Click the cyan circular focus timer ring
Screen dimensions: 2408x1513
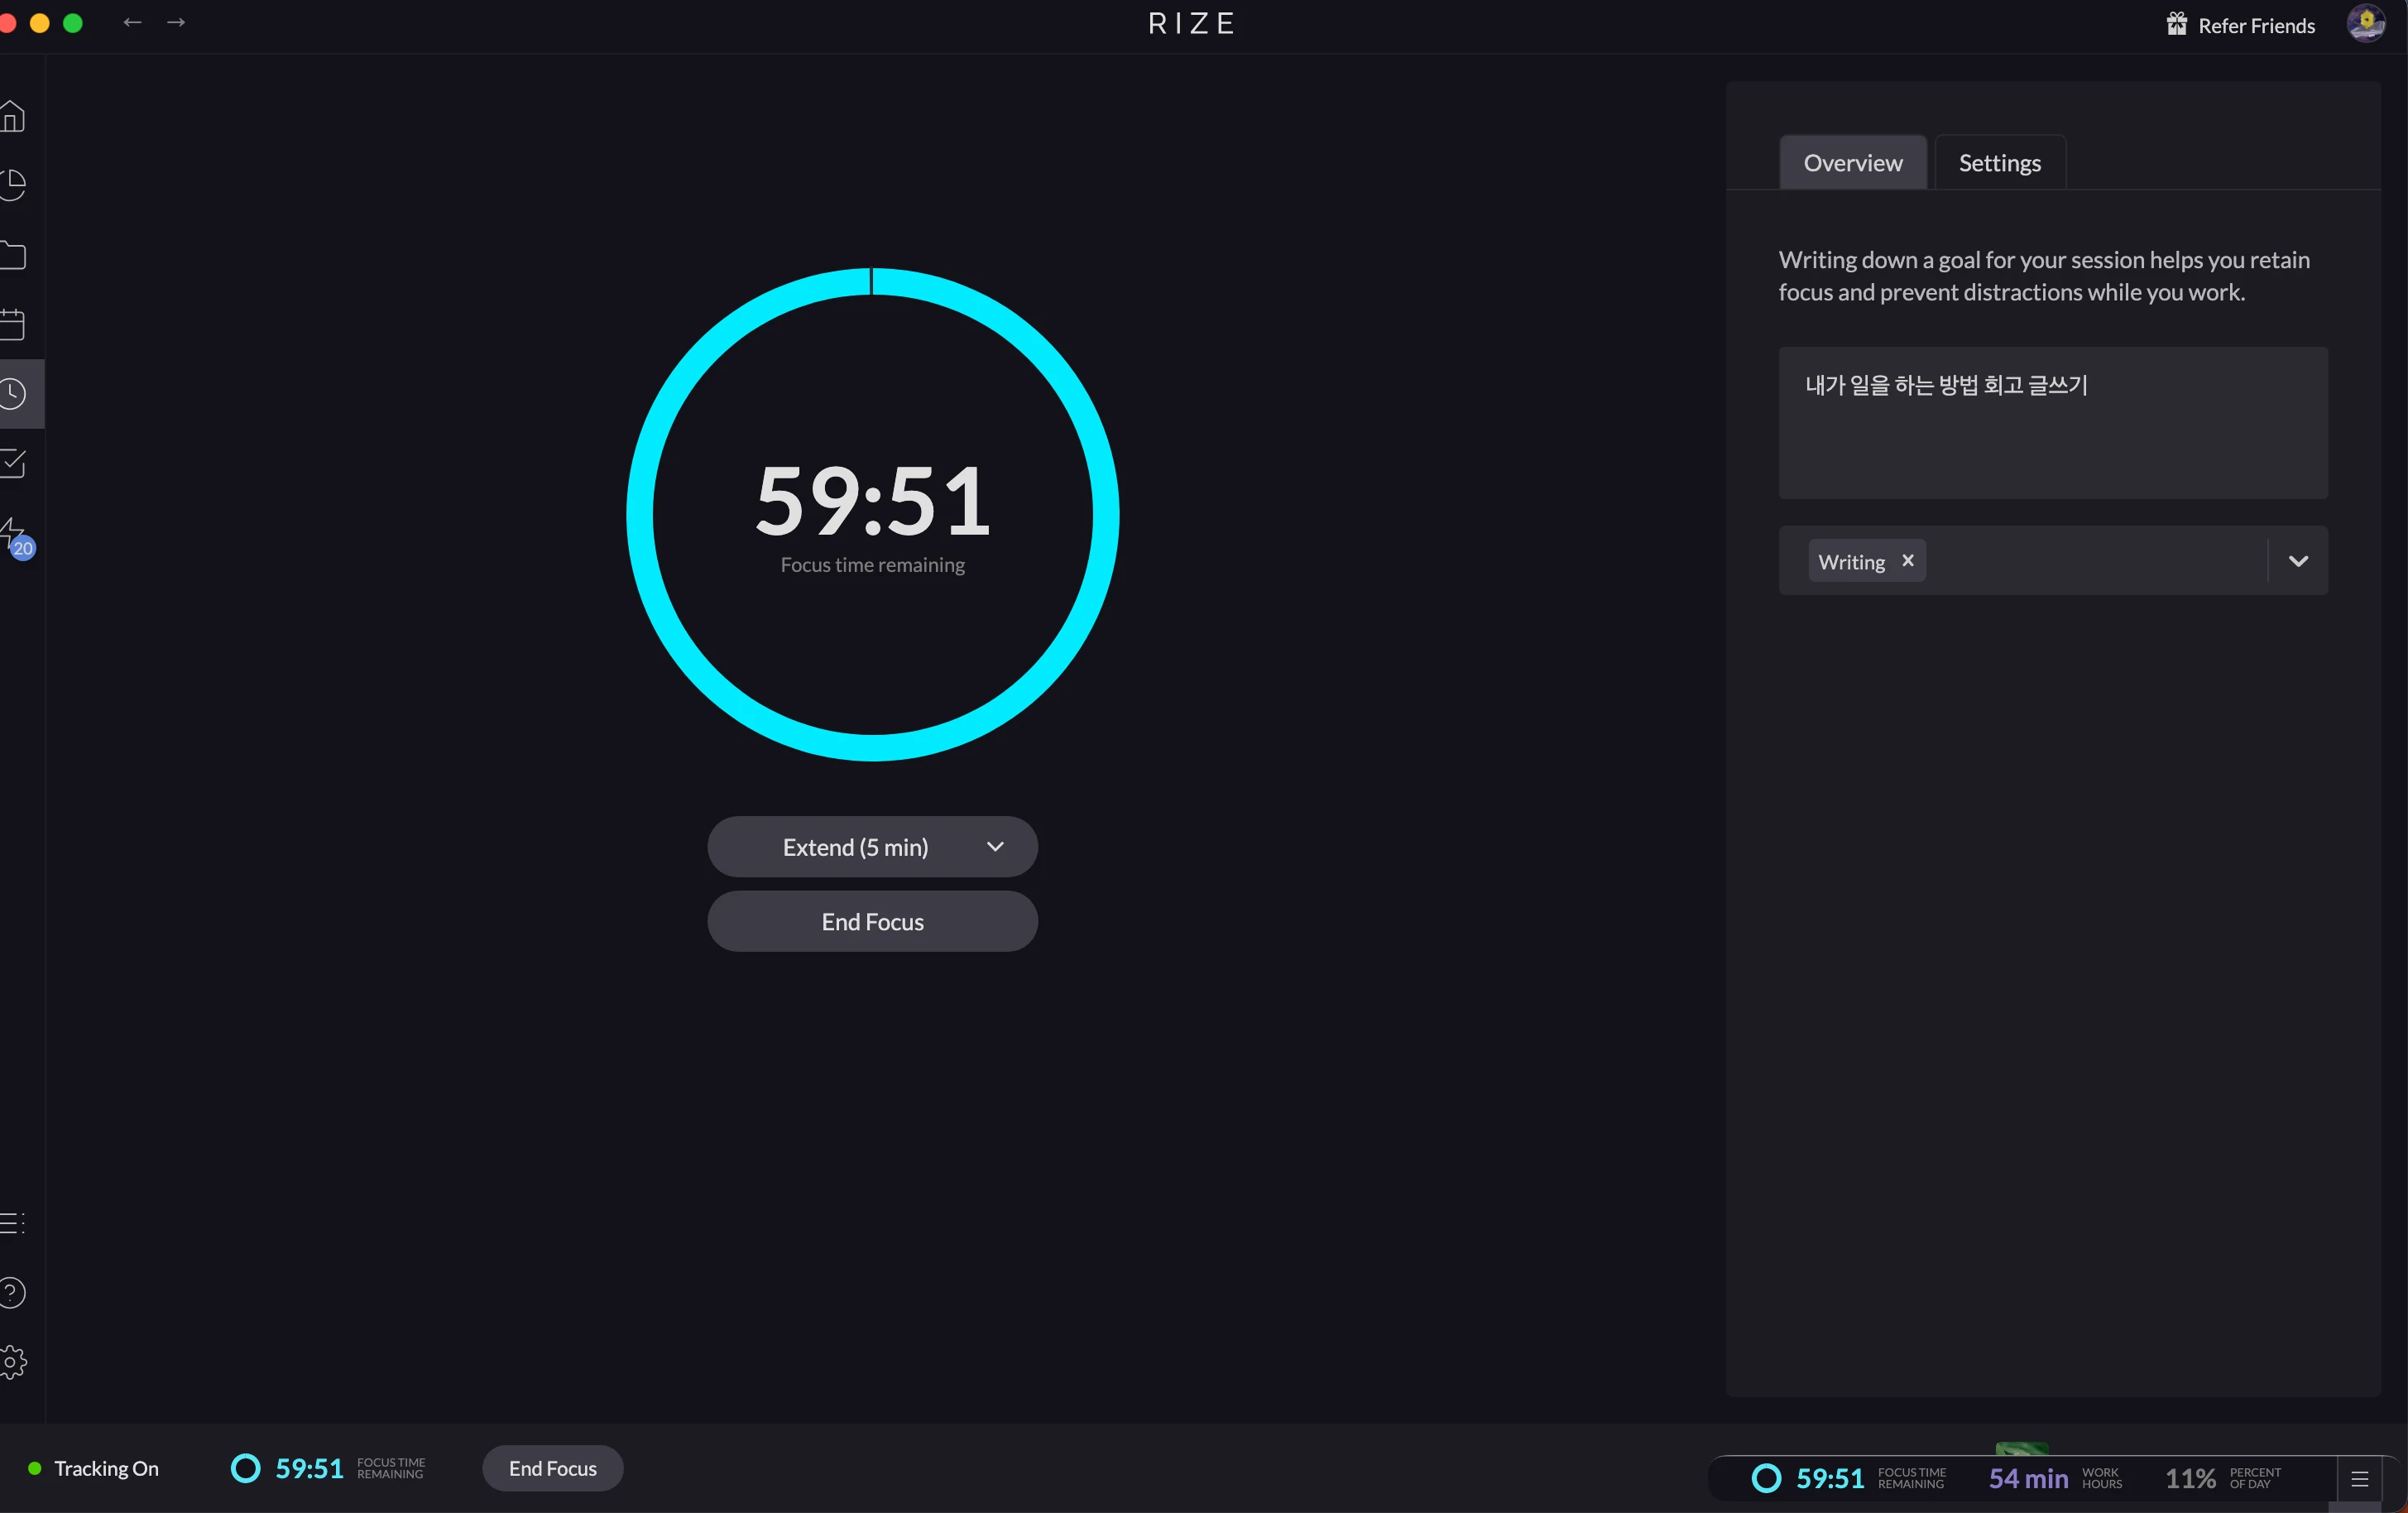tap(638, 515)
